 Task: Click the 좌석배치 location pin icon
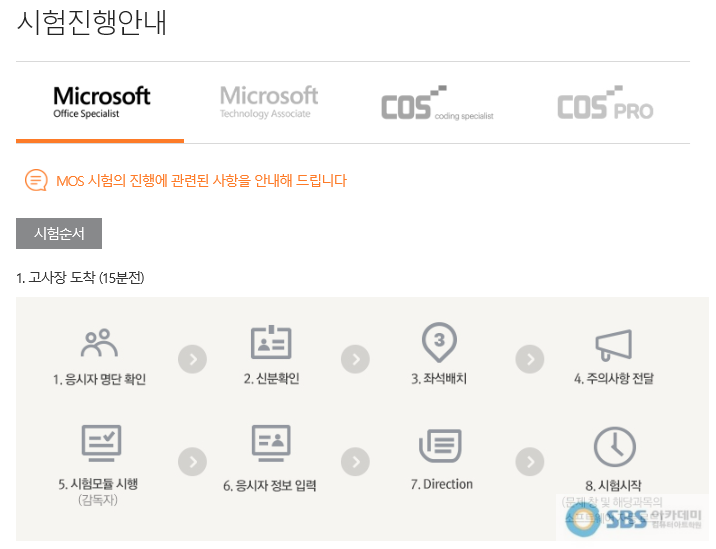(439, 343)
